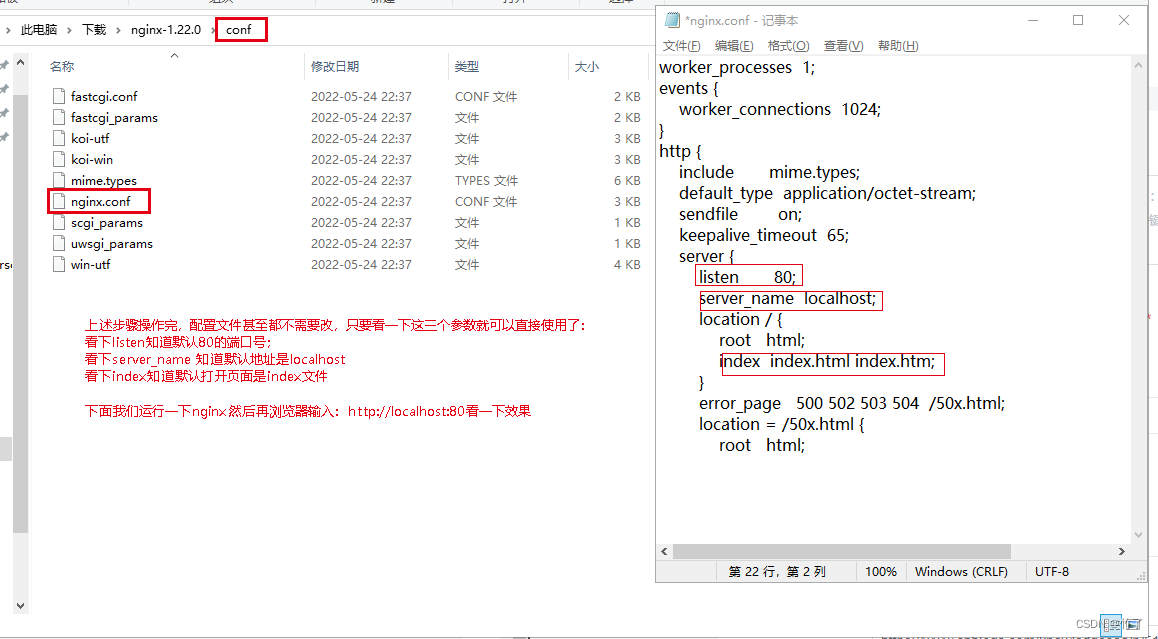
Task: Select the win-utf file icon
Action: tap(59, 264)
